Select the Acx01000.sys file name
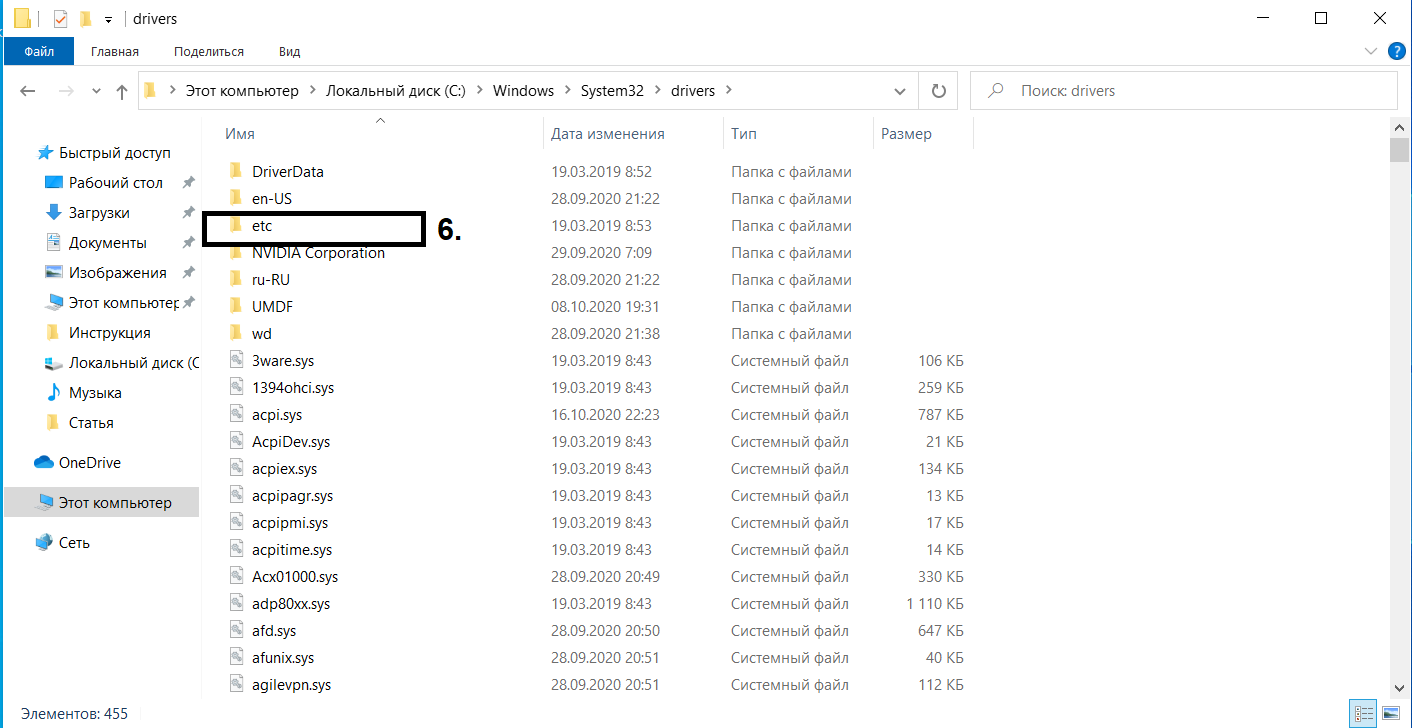The image size is (1412, 728). point(295,577)
